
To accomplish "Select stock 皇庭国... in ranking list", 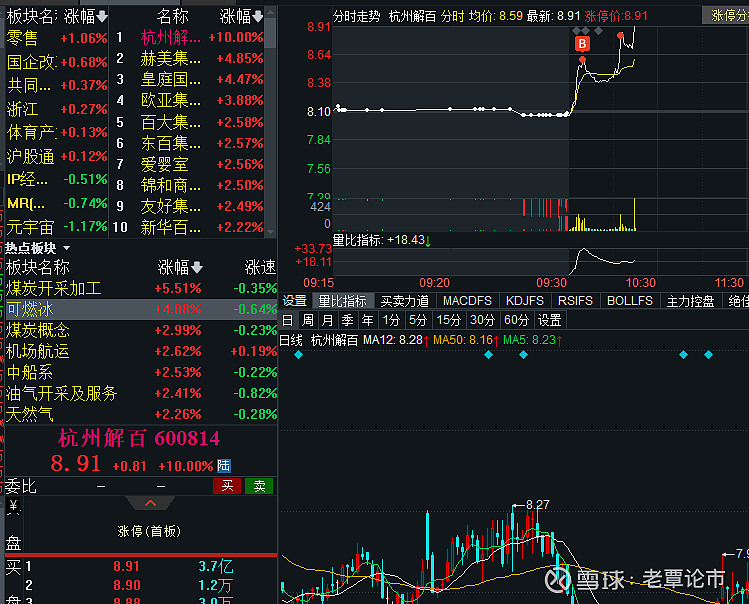I will [189, 79].
